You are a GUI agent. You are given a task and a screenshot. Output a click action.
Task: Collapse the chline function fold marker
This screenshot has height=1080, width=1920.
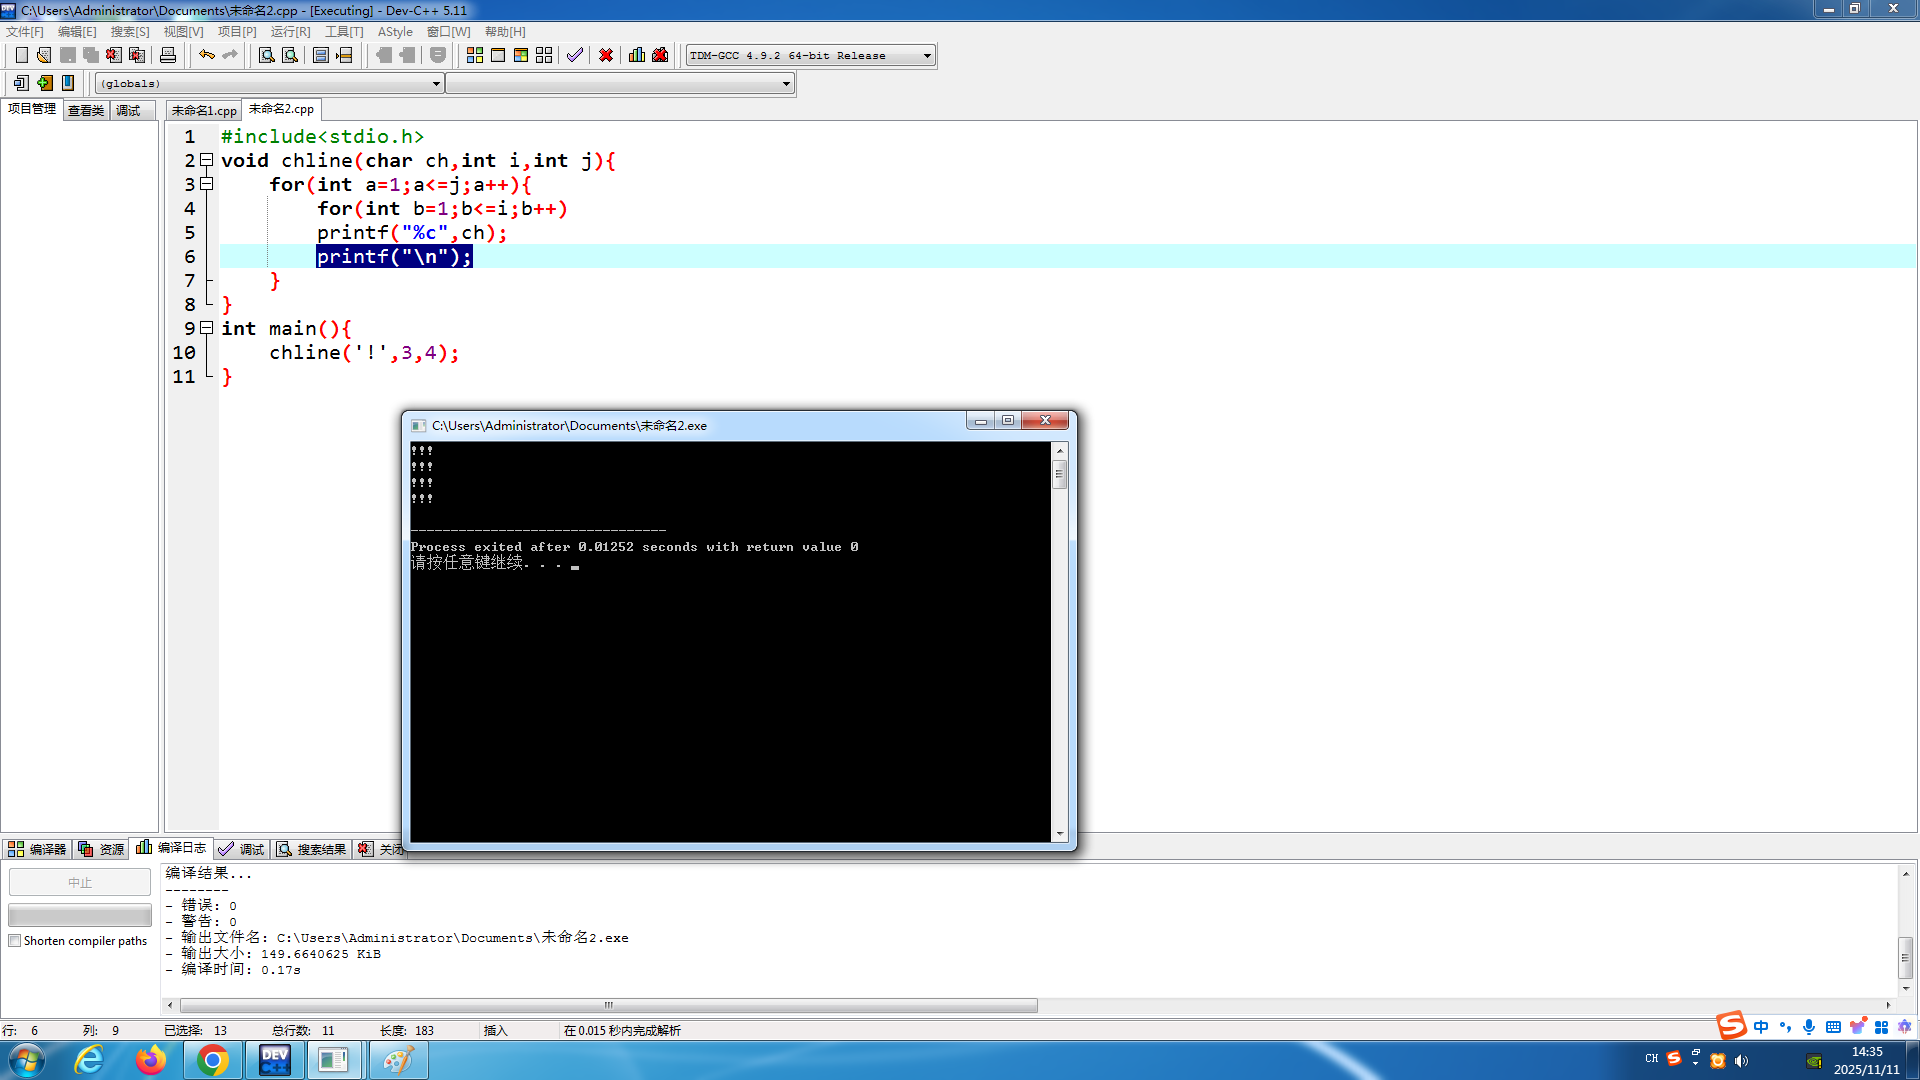[x=207, y=160]
